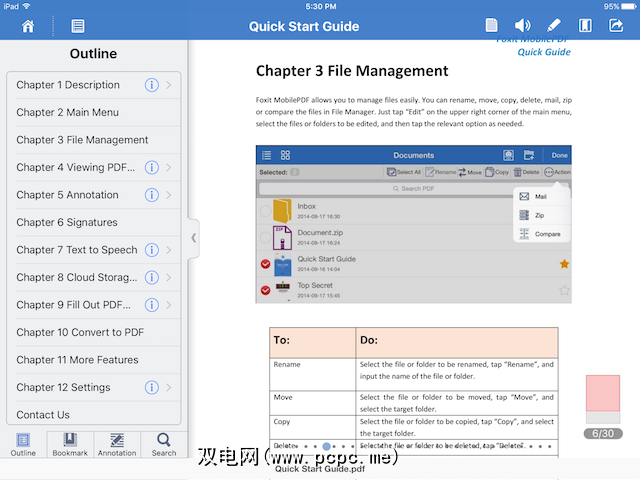
Task: Tap the iPad Wi-Fi status icon
Action: (x=27, y=6)
